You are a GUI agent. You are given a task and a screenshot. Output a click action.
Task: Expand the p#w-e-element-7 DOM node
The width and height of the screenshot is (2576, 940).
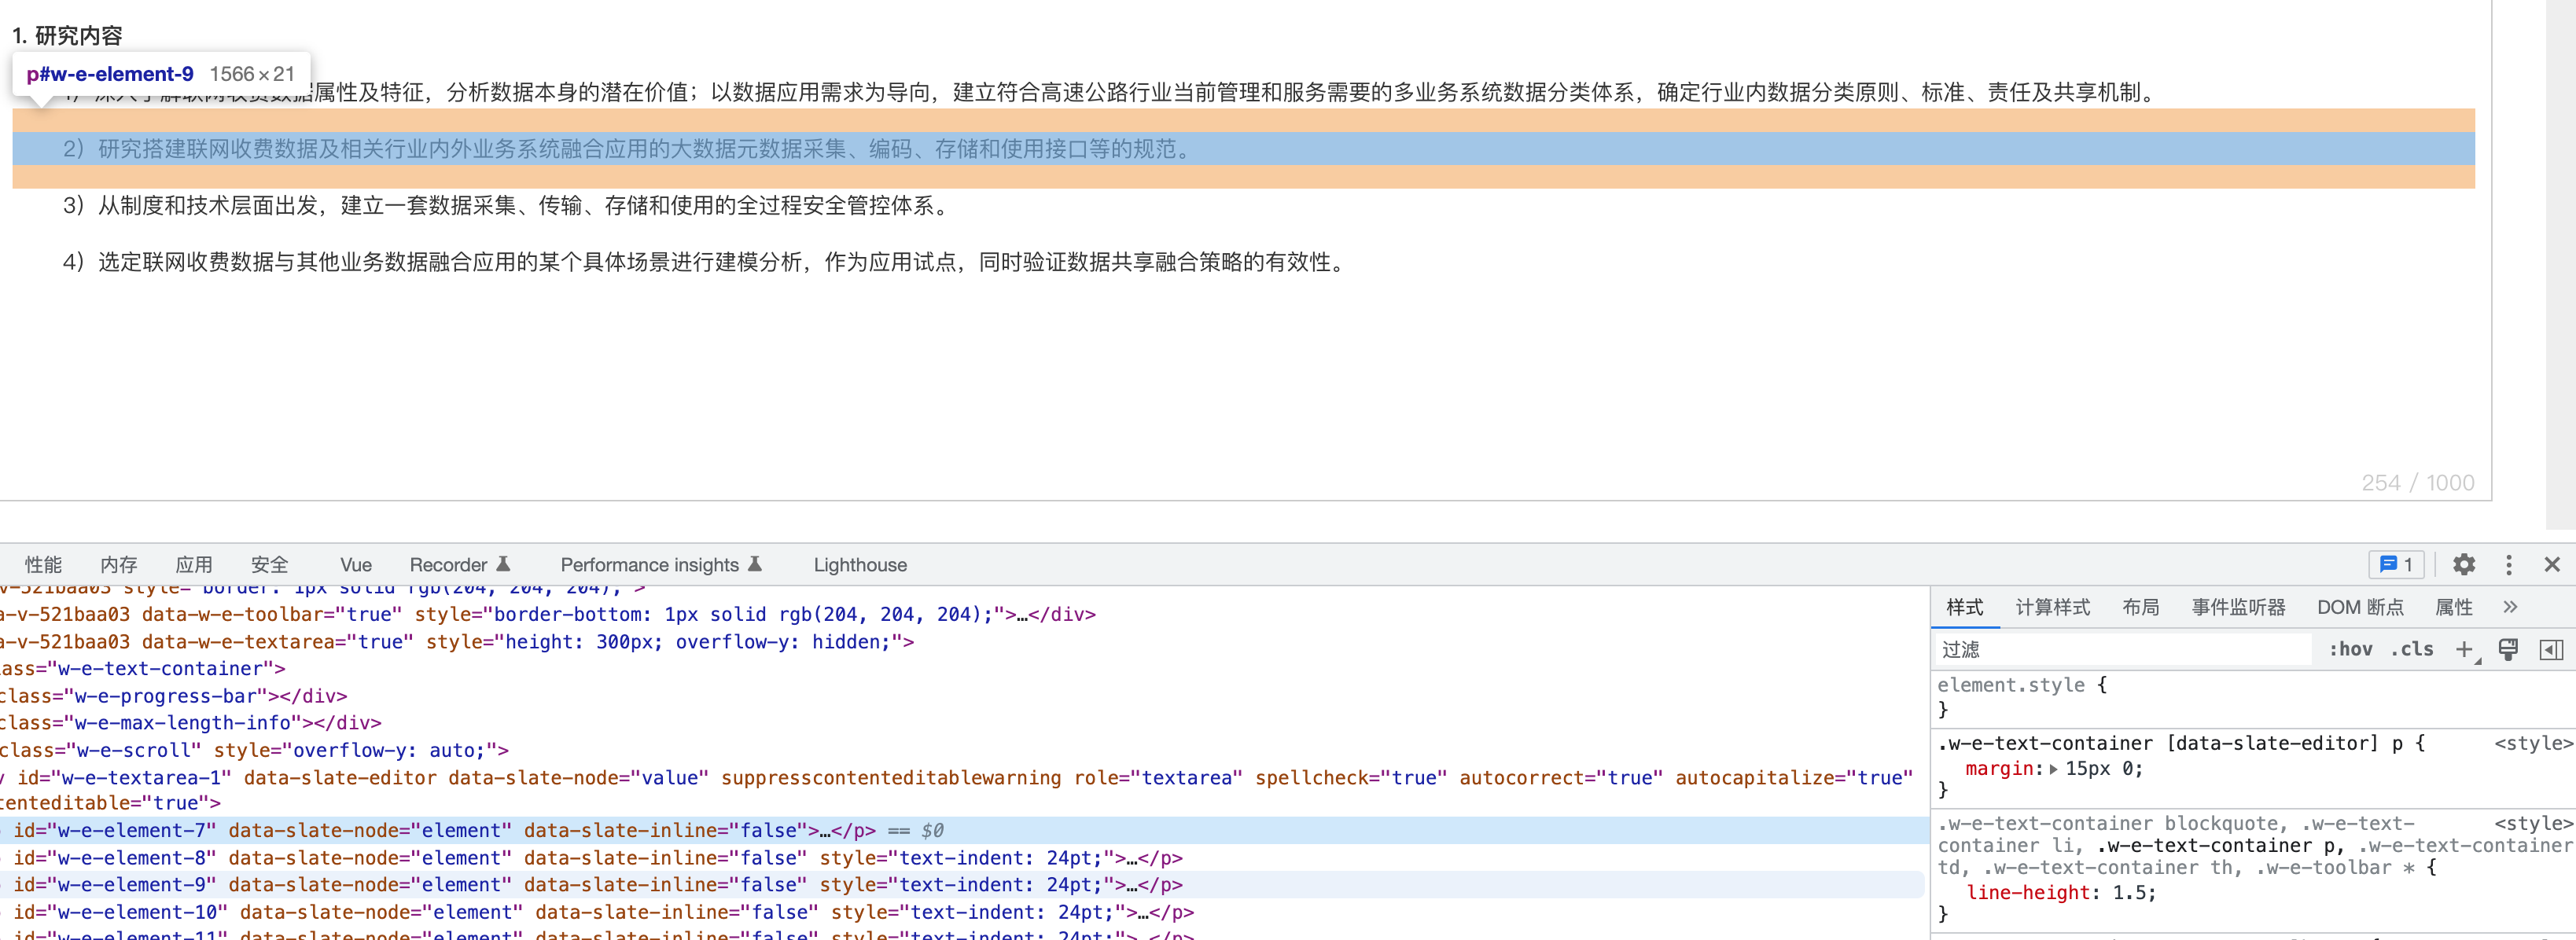(x=2, y=830)
